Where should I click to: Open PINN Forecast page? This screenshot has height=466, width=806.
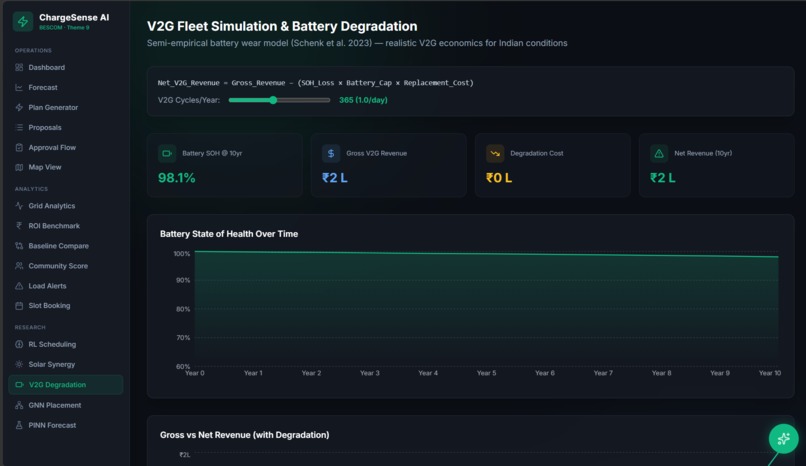(66, 425)
